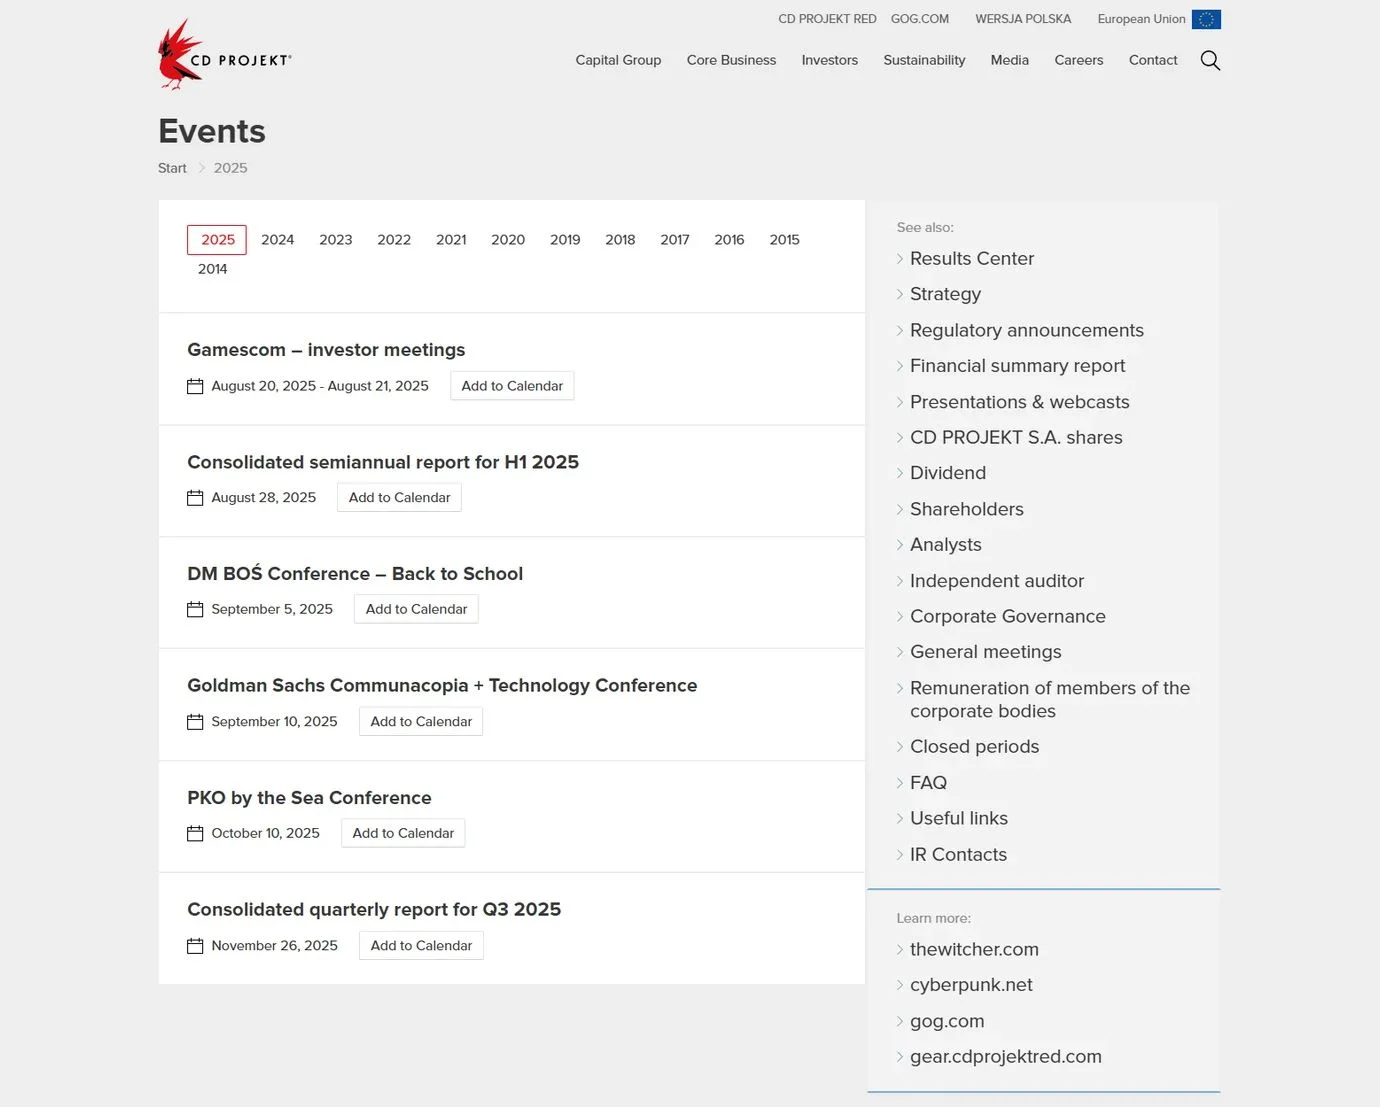Select the 2025 year tab
This screenshot has height=1107, width=1380.
click(x=217, y=240)
